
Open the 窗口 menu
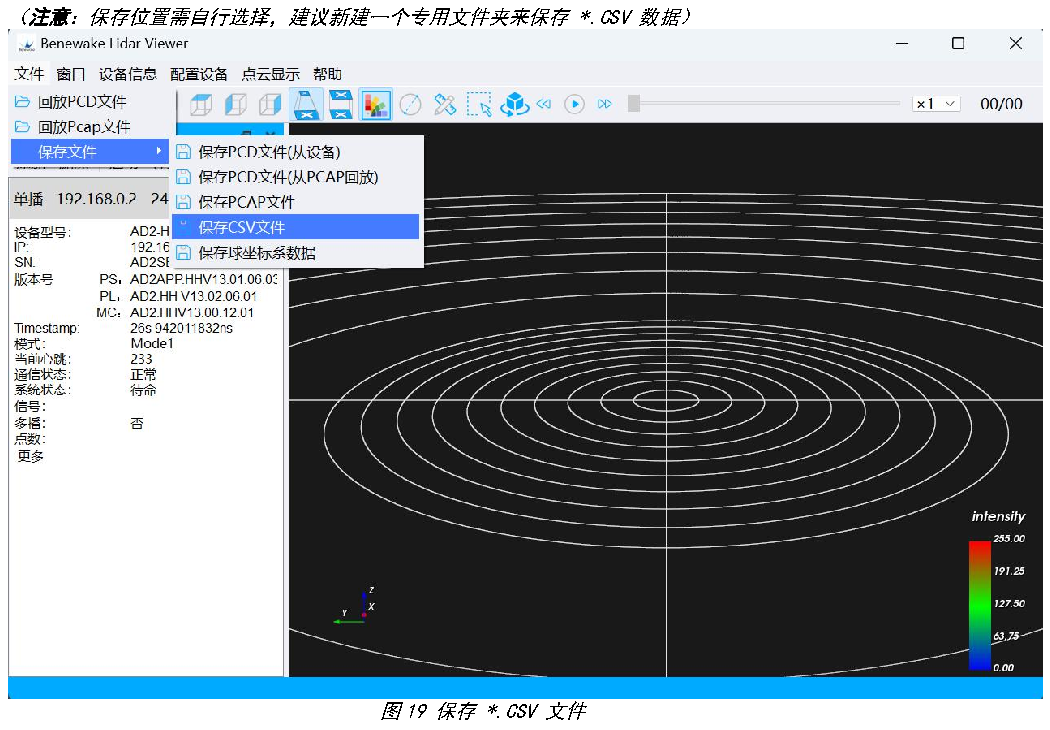(71, 74)
